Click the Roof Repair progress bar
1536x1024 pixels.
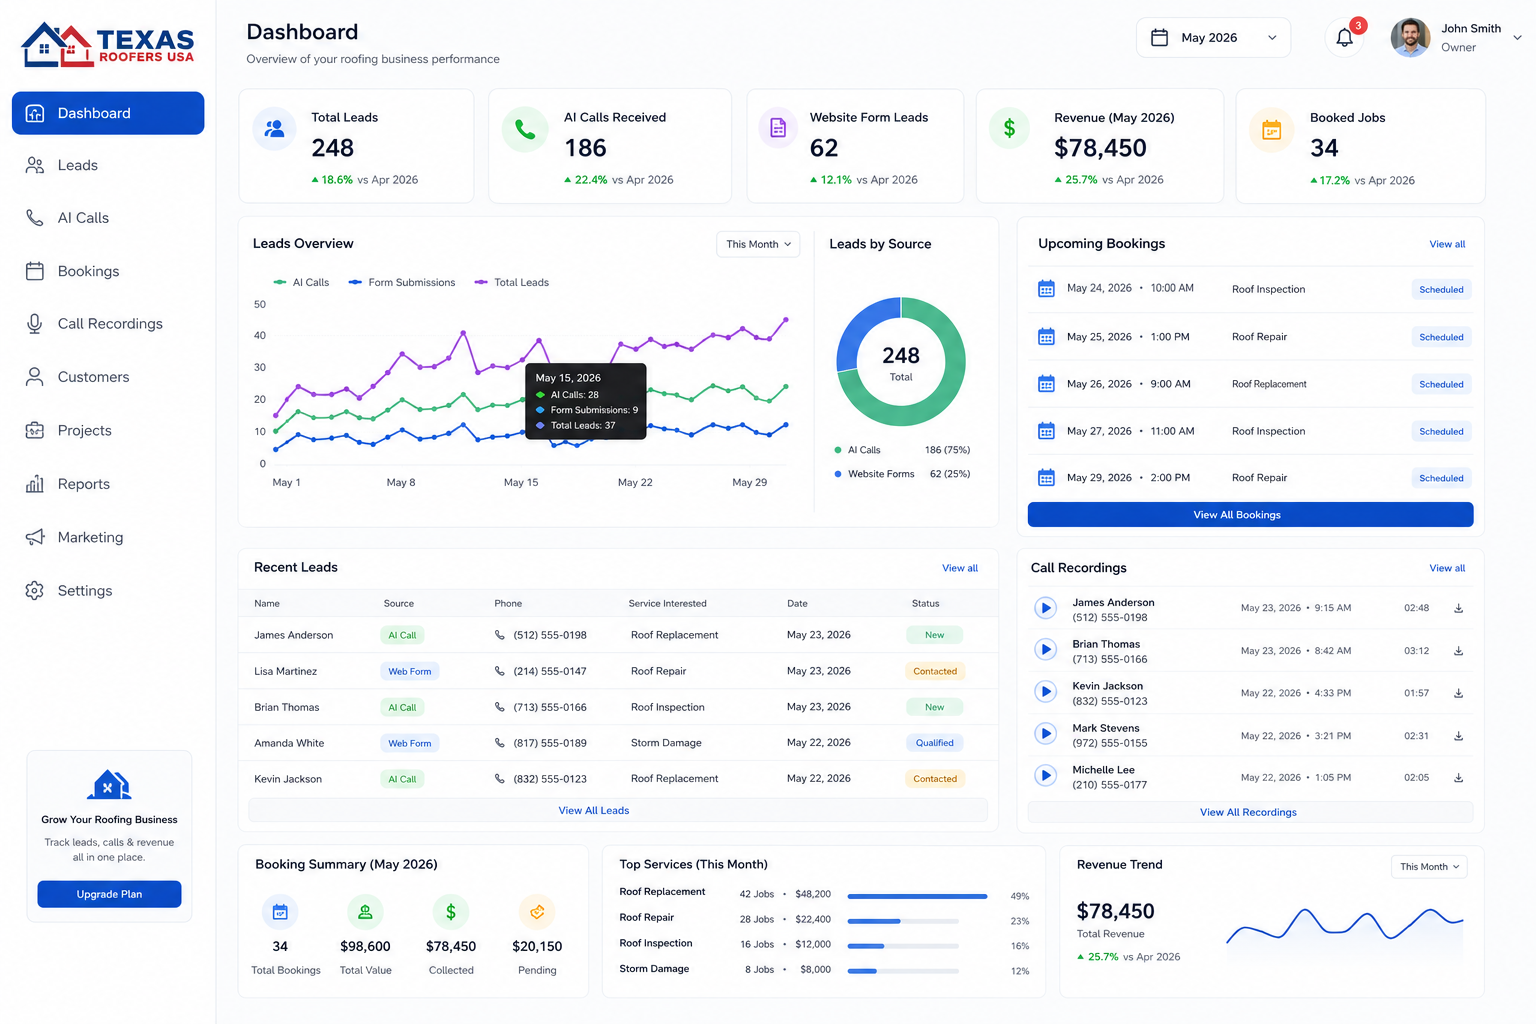903,921
